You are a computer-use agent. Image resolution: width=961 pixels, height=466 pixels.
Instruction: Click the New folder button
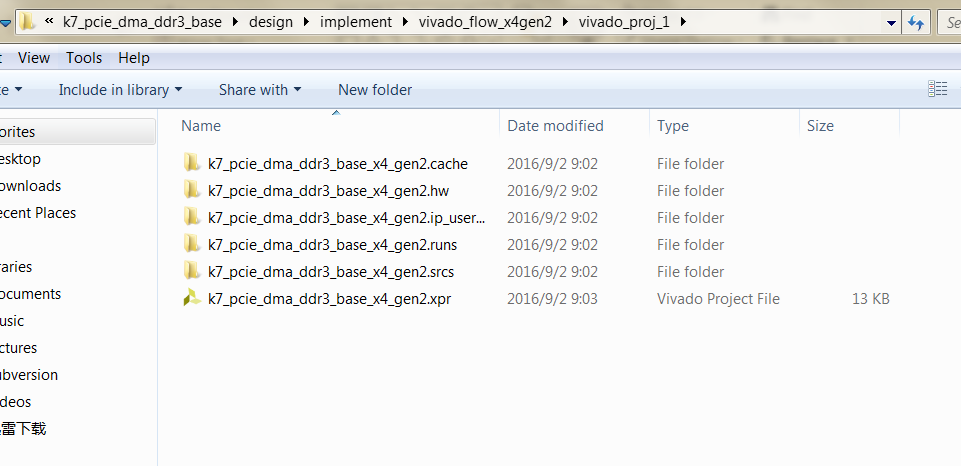(375, 90)
